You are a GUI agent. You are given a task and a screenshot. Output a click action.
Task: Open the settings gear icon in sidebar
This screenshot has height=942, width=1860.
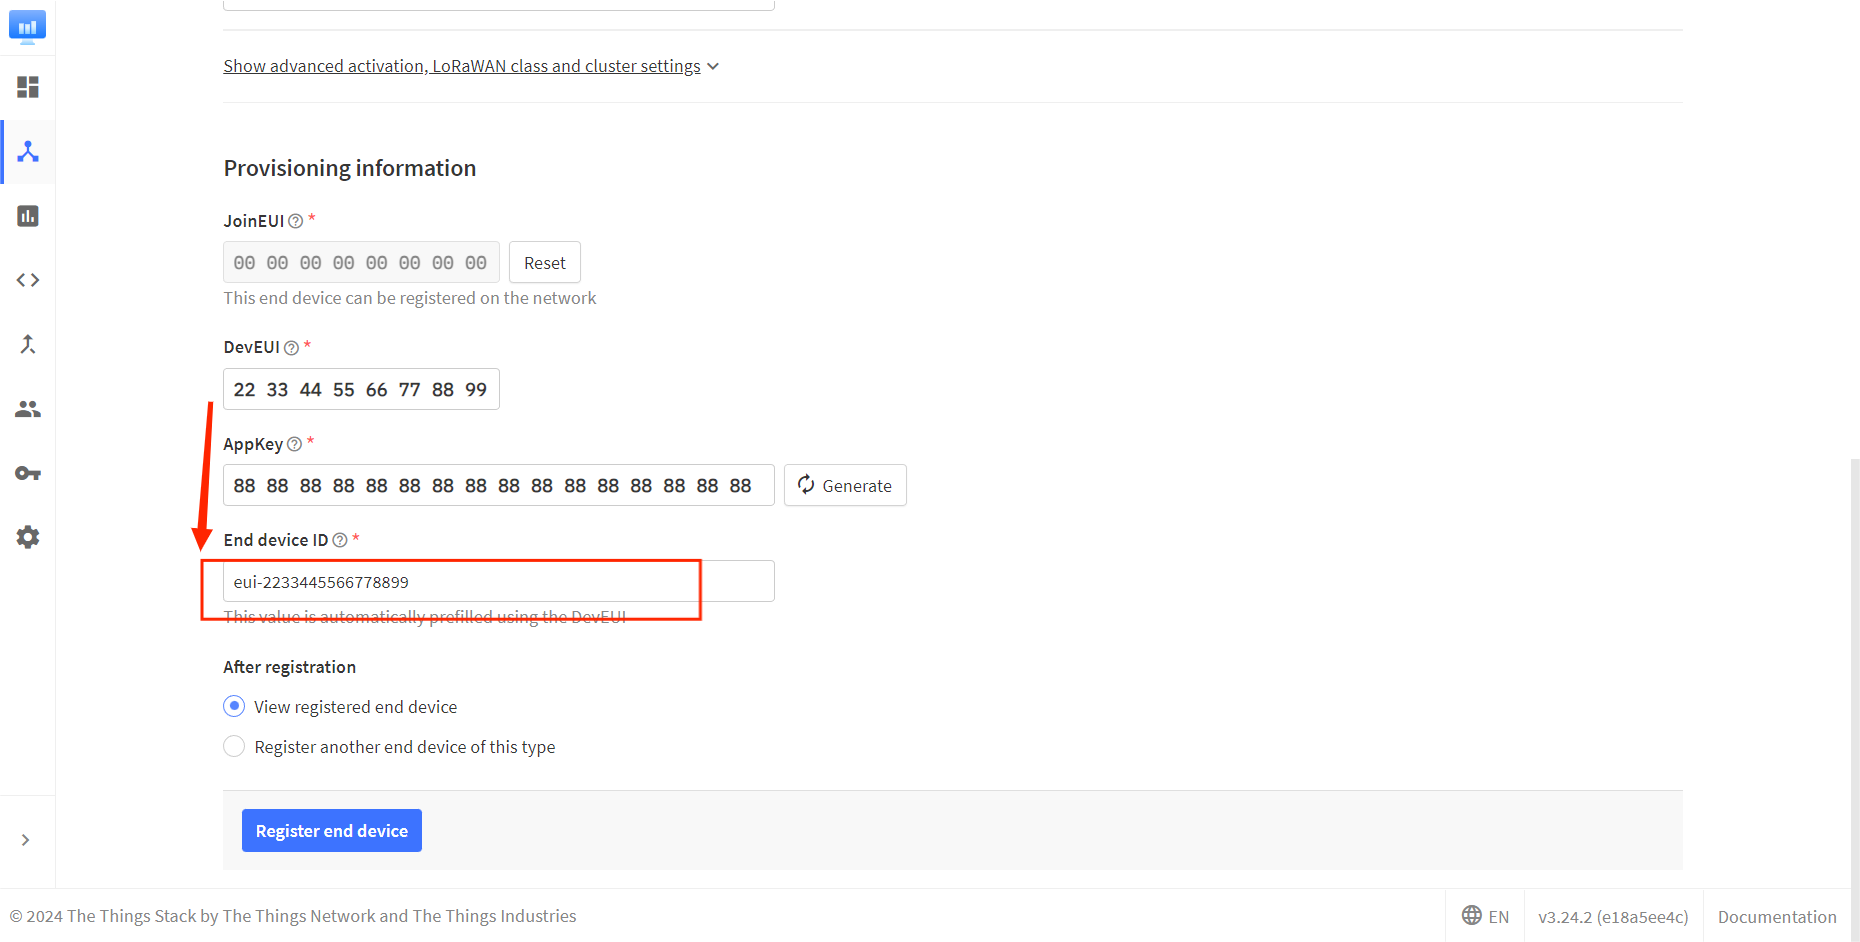pyautogui.click(x=28, y=537)
